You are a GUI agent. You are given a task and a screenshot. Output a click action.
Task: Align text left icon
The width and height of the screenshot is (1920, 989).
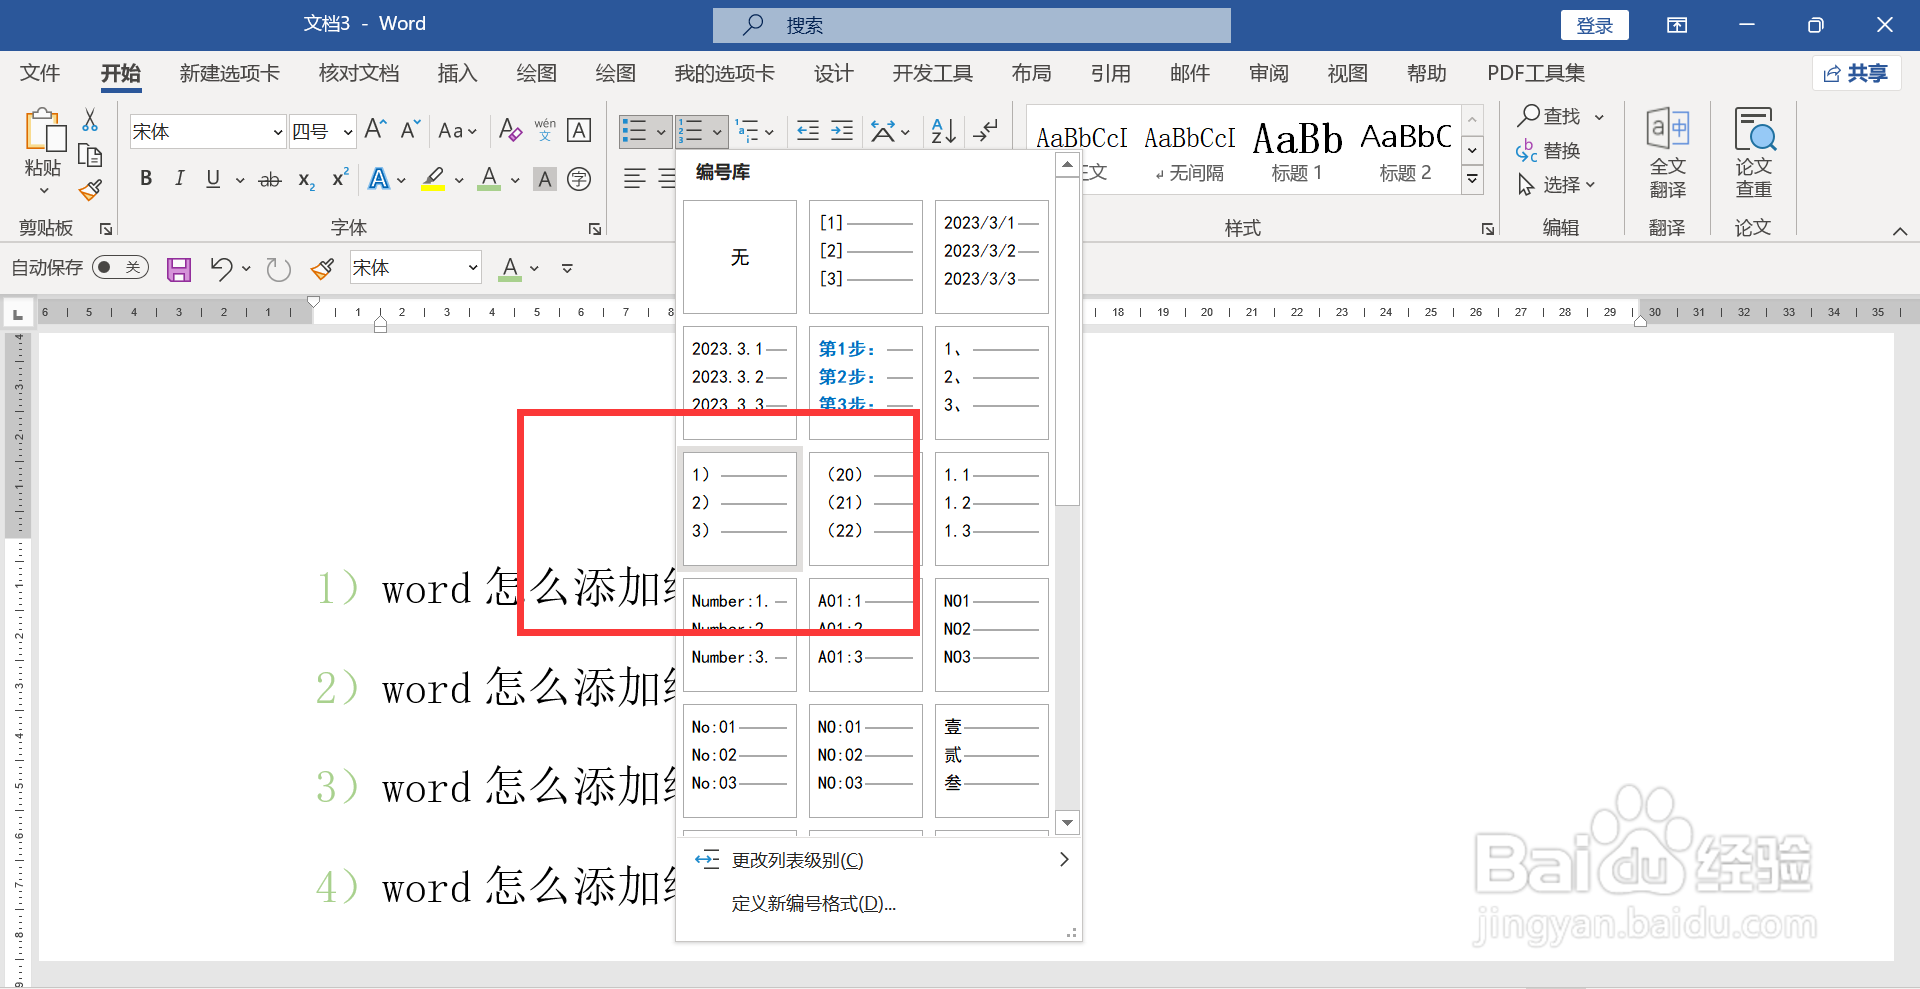634,179
